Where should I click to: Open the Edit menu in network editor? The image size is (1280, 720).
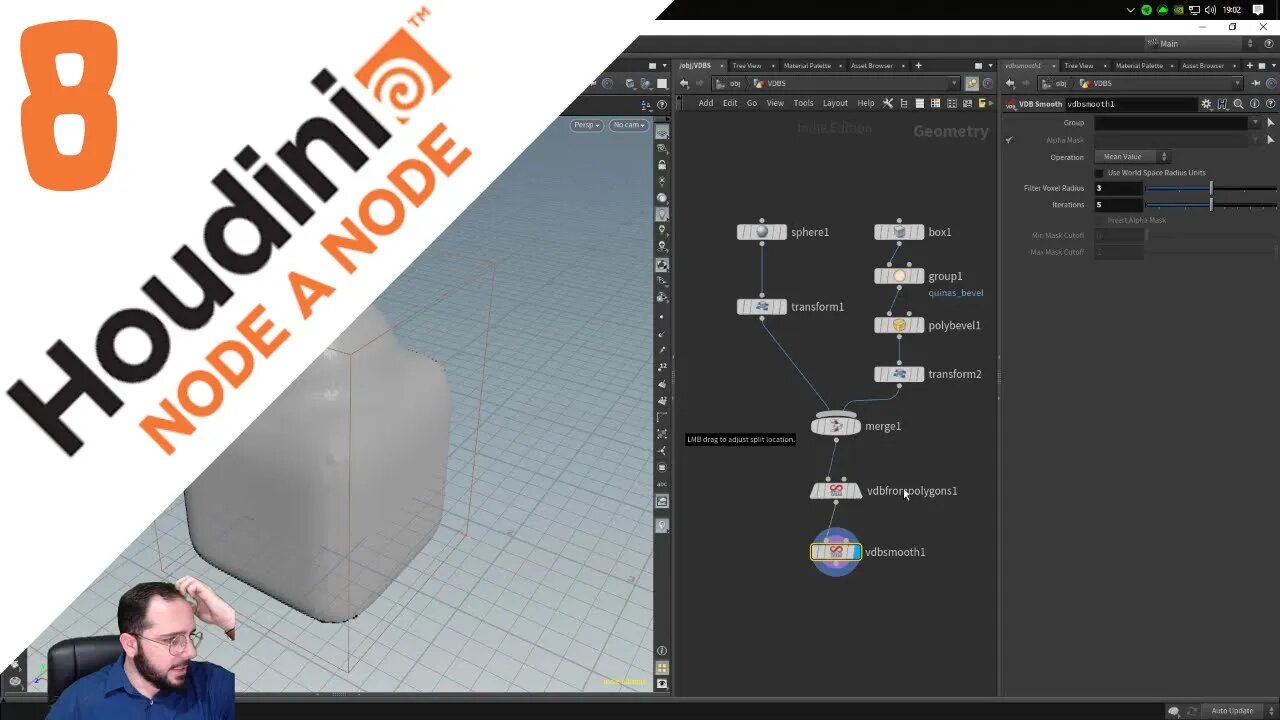[730, 103]
